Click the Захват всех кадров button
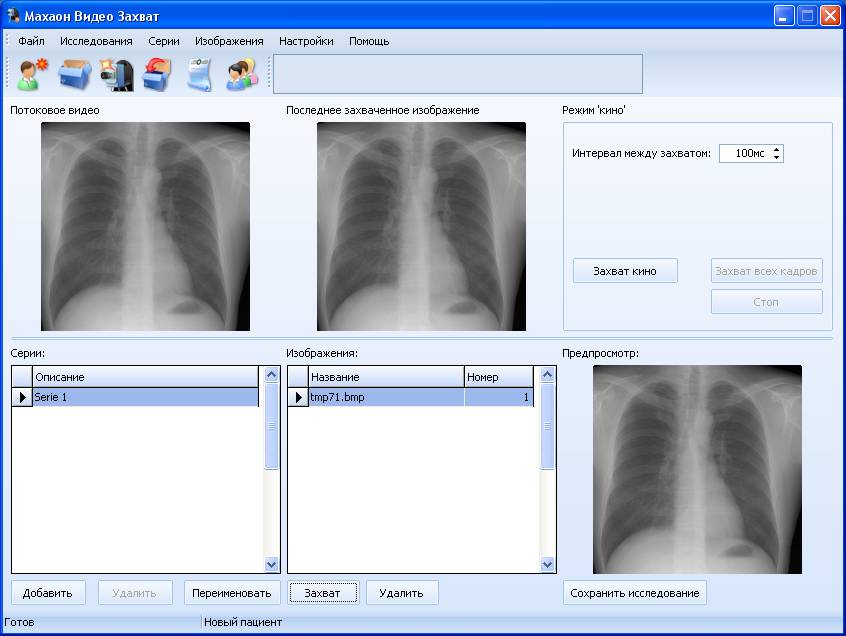This screenshot has width=846, height=636. 766,271
